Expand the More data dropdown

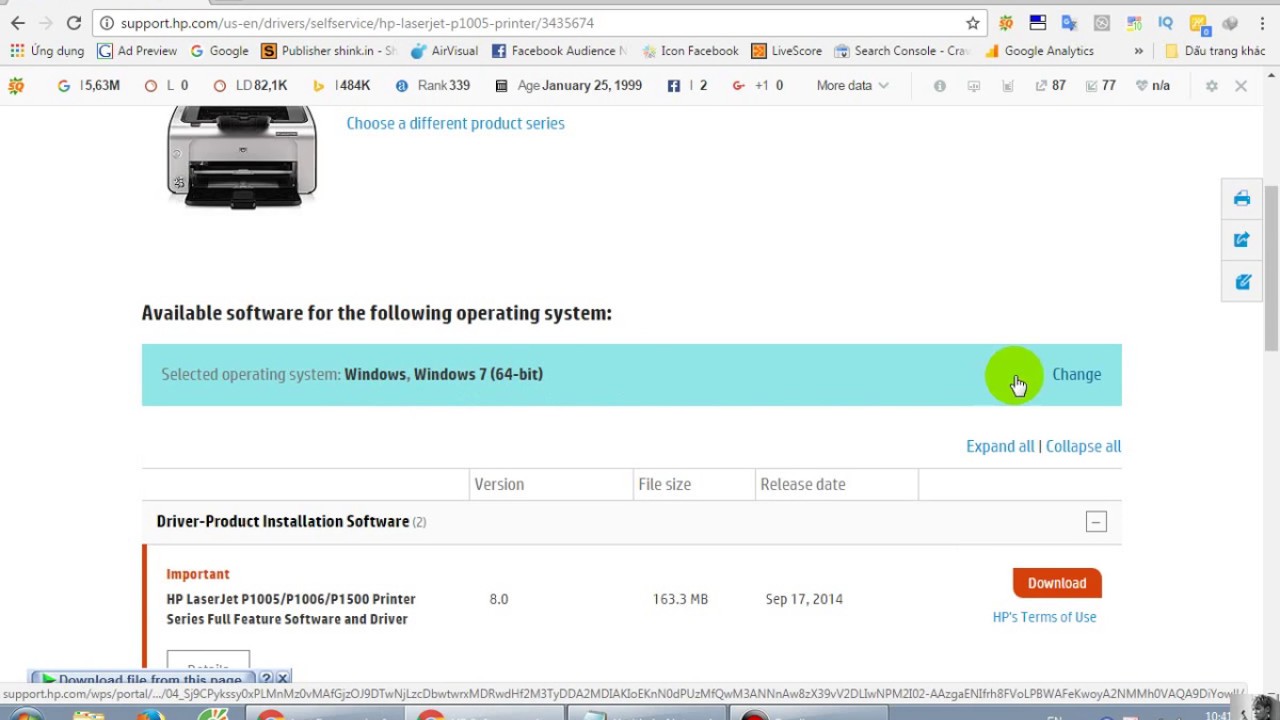[x=852, y=86]
